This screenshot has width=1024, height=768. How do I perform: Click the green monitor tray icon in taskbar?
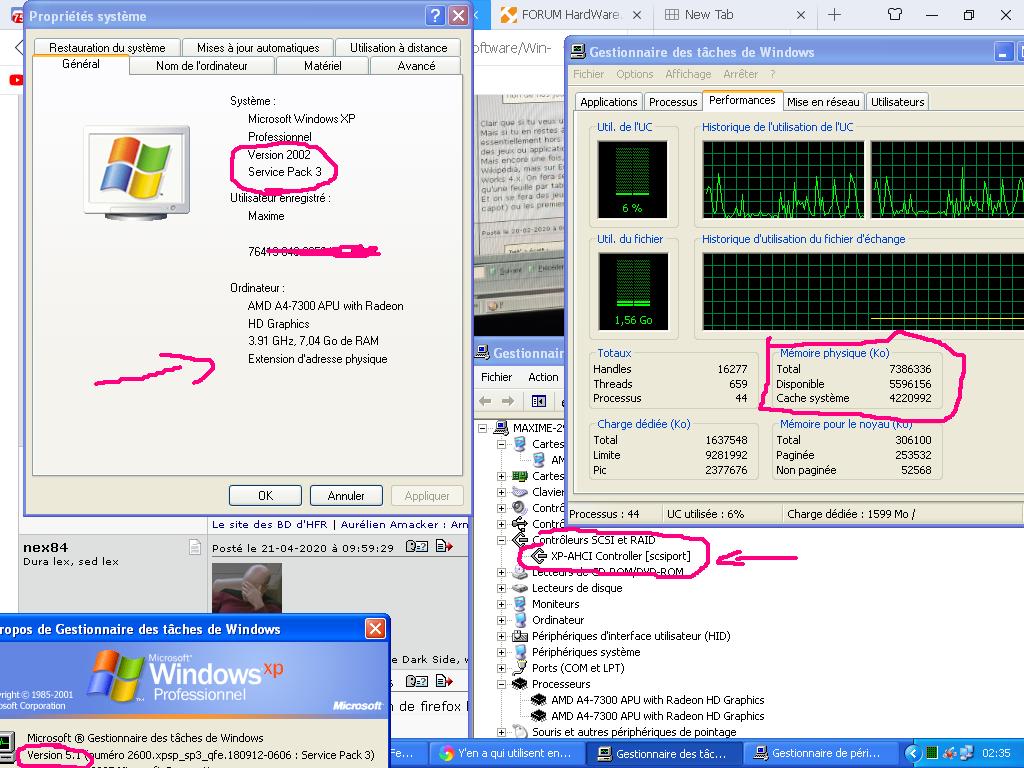tap(932, 752)
